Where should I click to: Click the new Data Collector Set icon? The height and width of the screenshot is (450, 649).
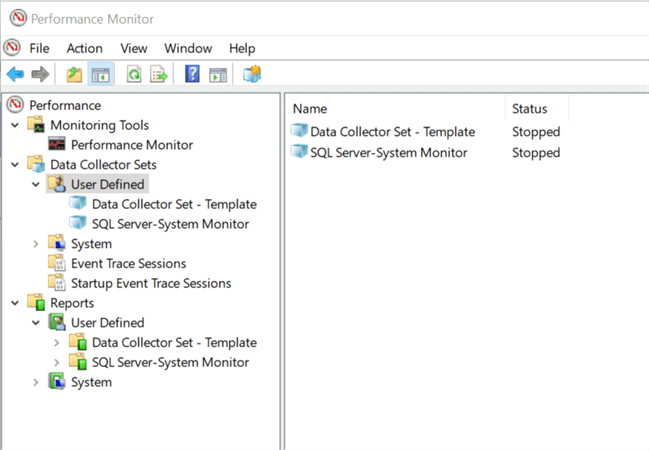coord(251,74)
